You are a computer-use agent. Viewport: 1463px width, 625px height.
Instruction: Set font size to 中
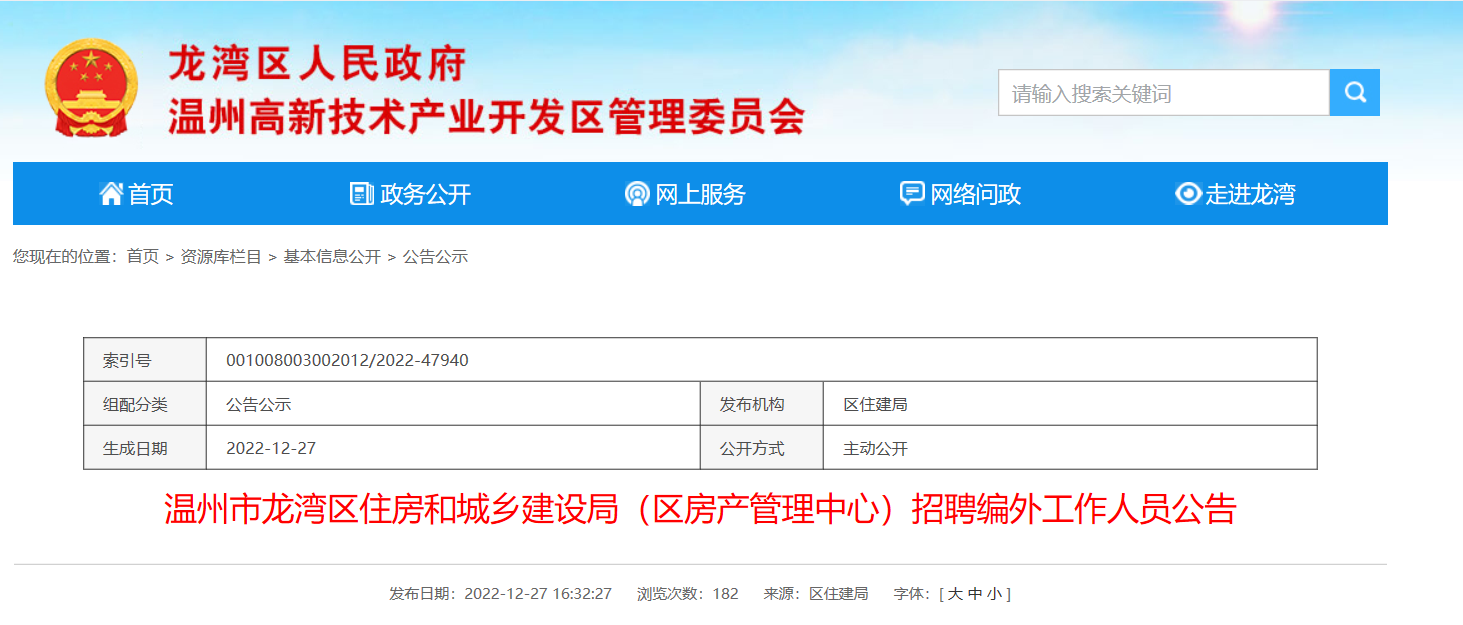coord(975,594)
